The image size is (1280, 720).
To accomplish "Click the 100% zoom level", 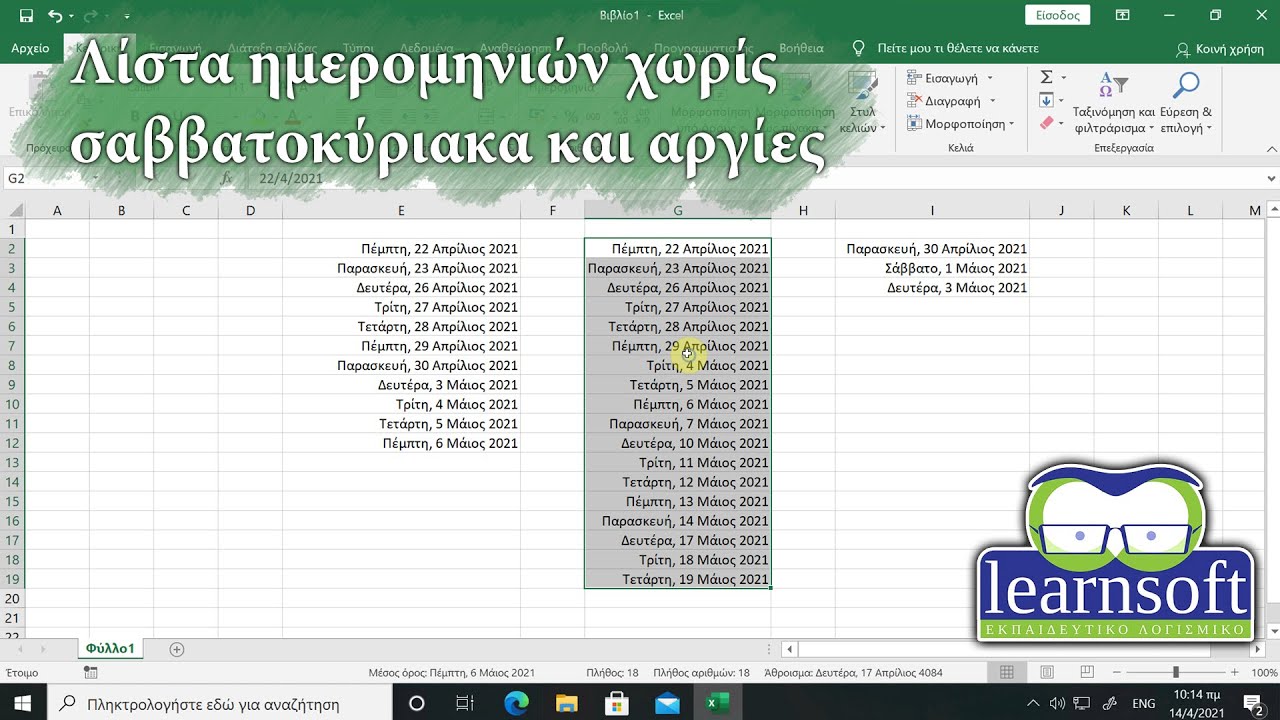I will 1263,673.
